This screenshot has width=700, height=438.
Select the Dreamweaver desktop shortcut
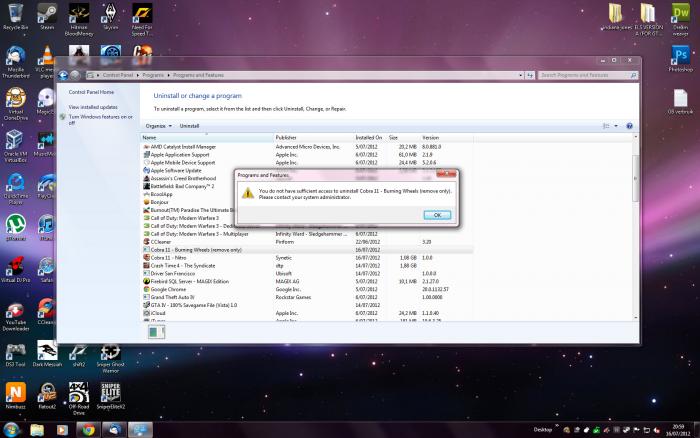click(x=680, y=20)
